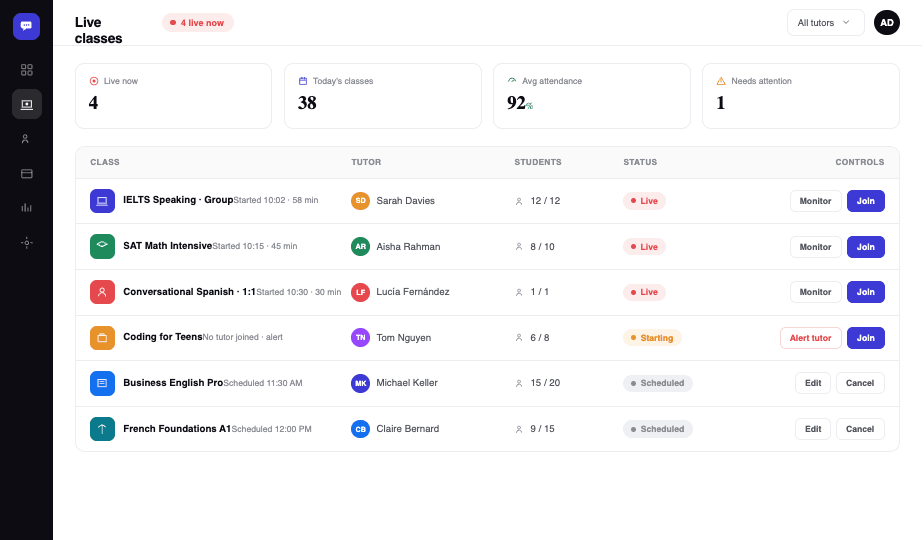Open the Avg attendance stat card
Screen dimensions: 924x540
592,96
